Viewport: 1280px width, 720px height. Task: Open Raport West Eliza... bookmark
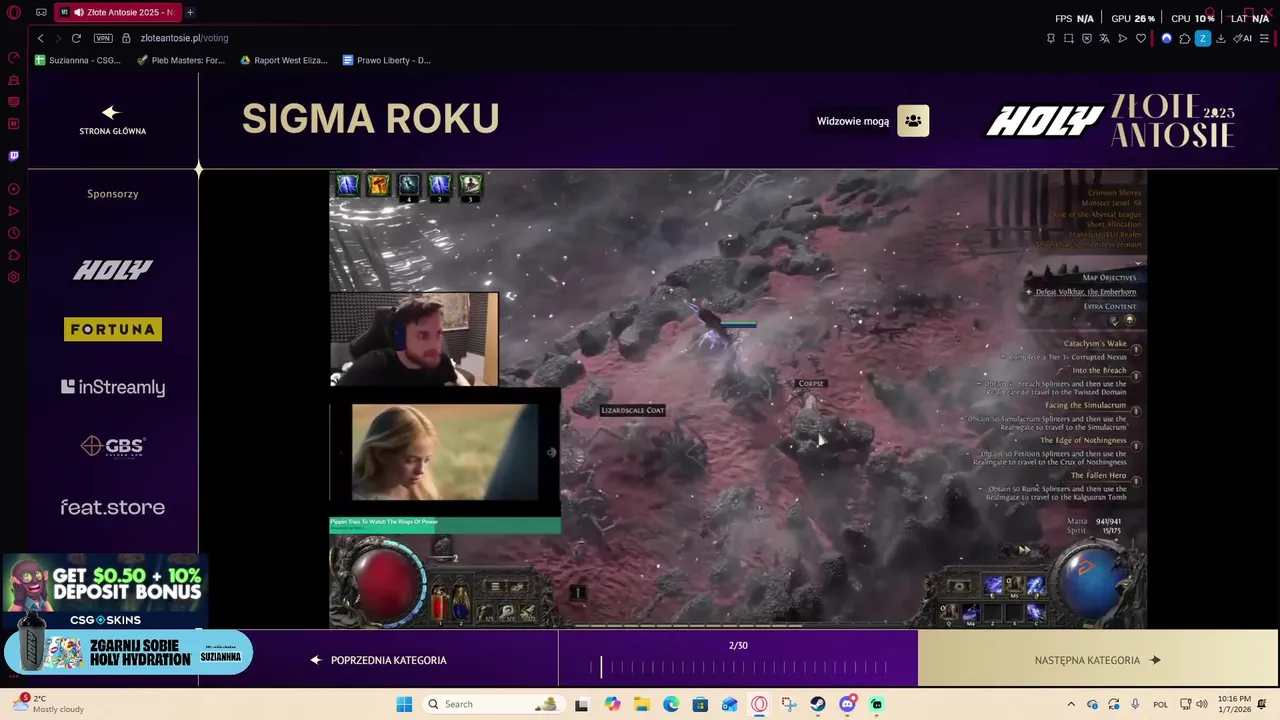(283, 60)
